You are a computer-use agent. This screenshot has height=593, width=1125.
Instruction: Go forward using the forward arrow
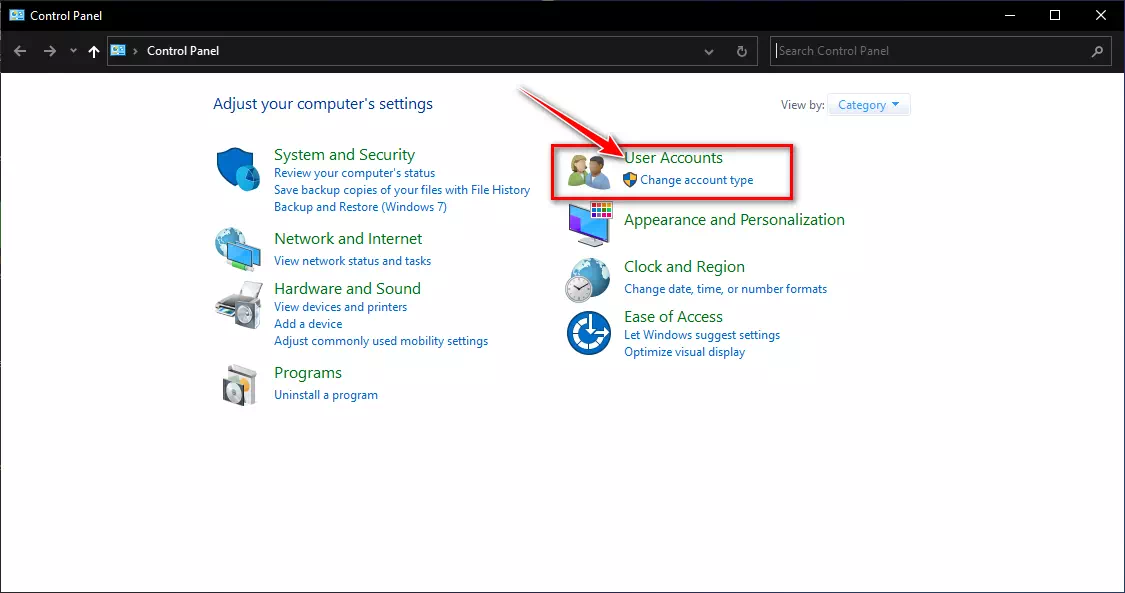[x=50, y=51]
